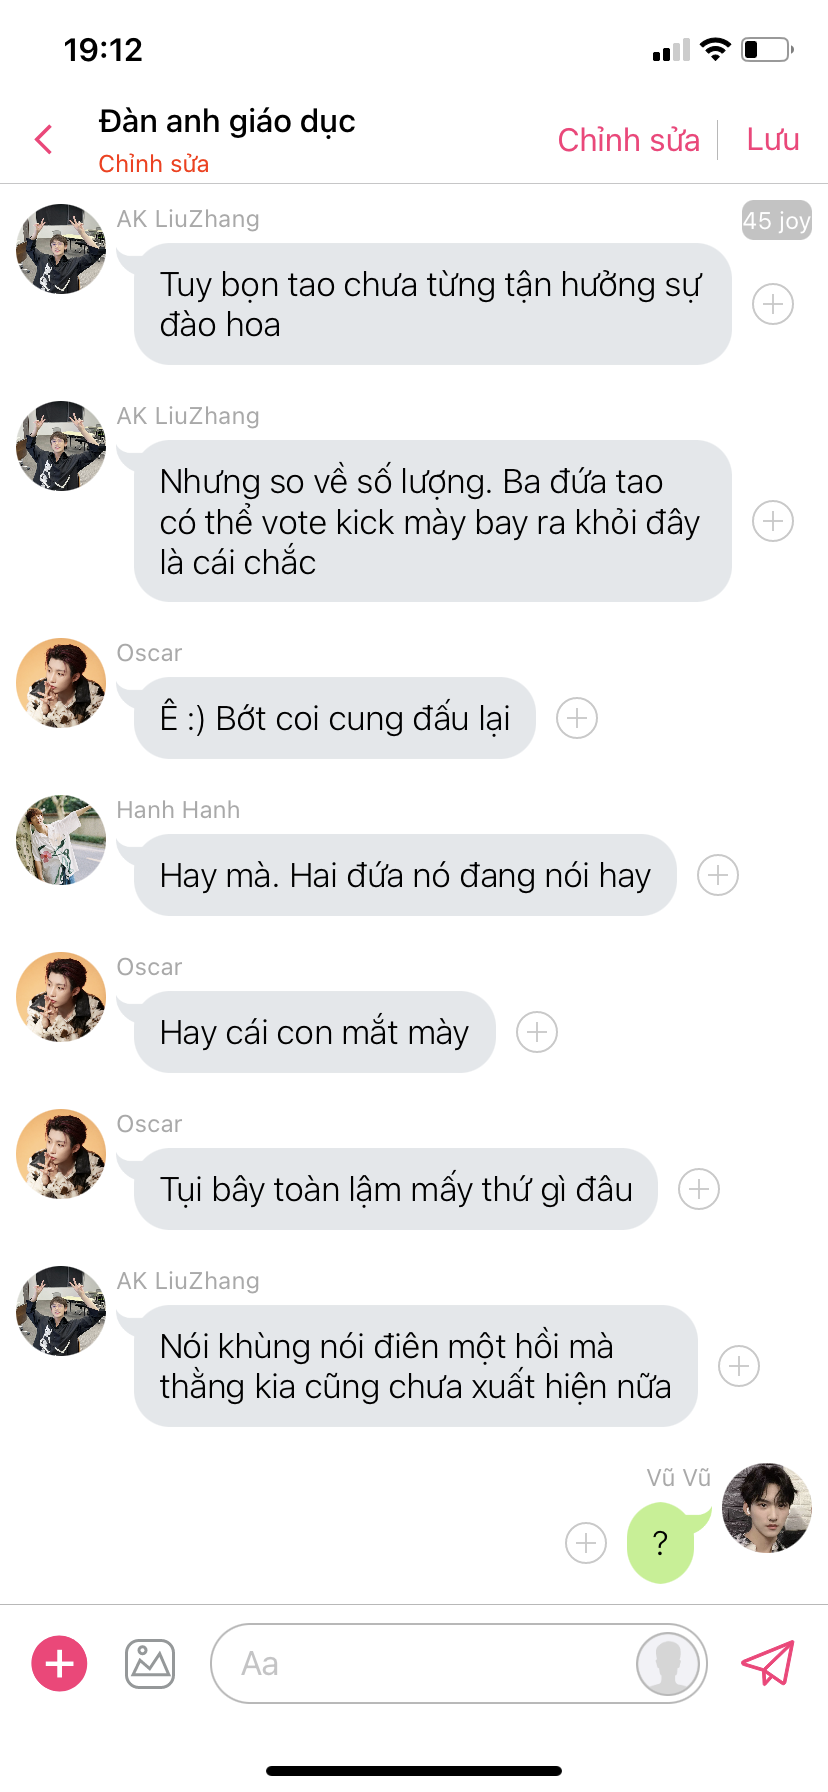Tap plus icon beside "Hay cái con mắt mày"
The height and width of the screenshot is (1792, 828).
click(x=537, y=1032)
